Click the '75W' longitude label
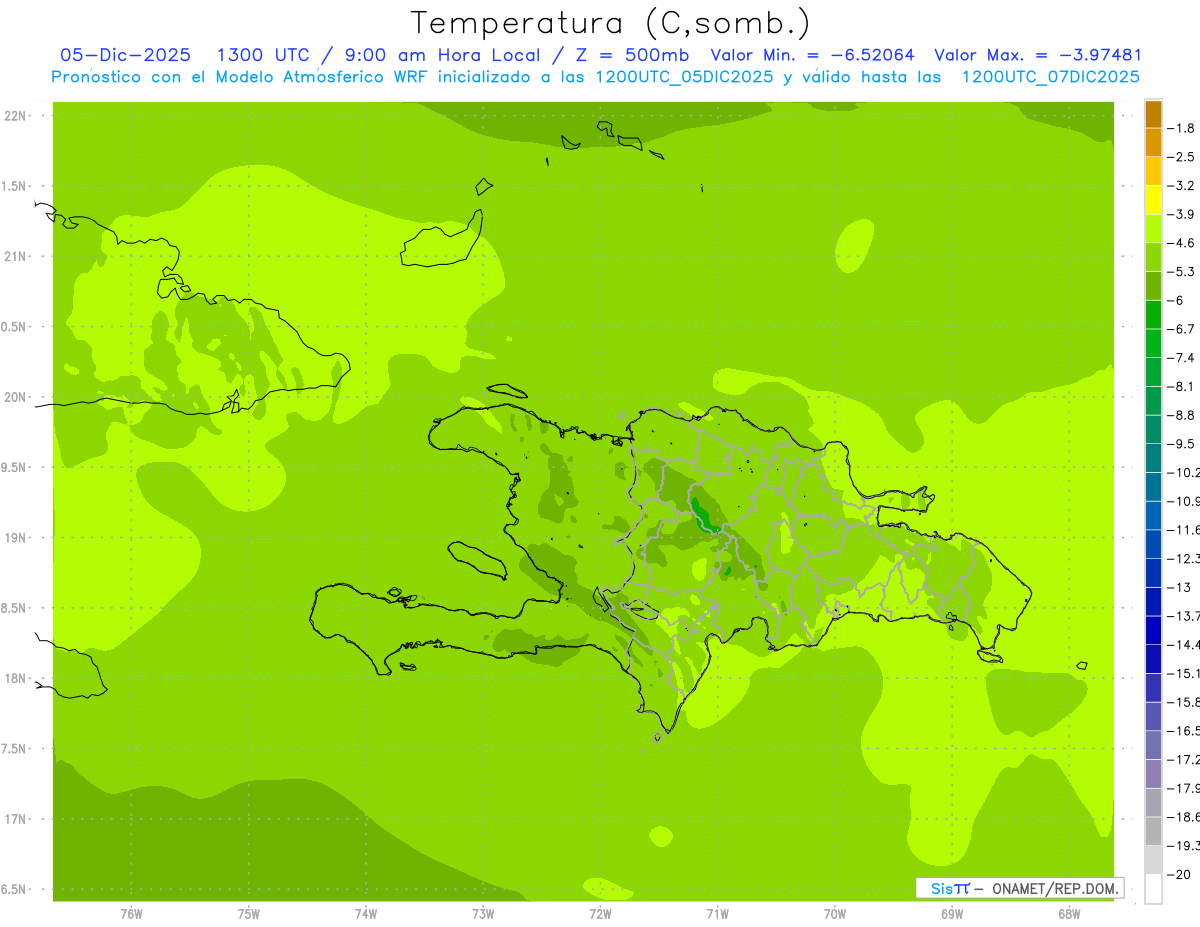 click(x=249, y=914)
